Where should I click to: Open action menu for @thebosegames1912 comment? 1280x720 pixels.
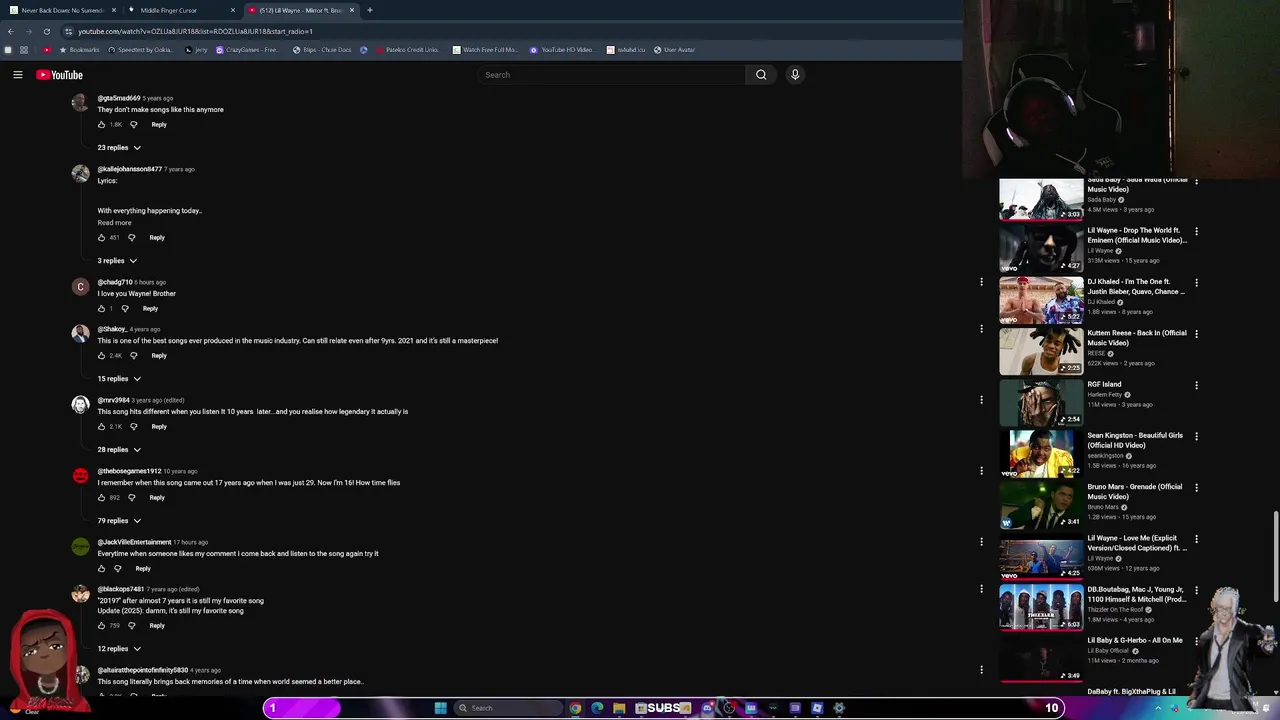[981, 471]
